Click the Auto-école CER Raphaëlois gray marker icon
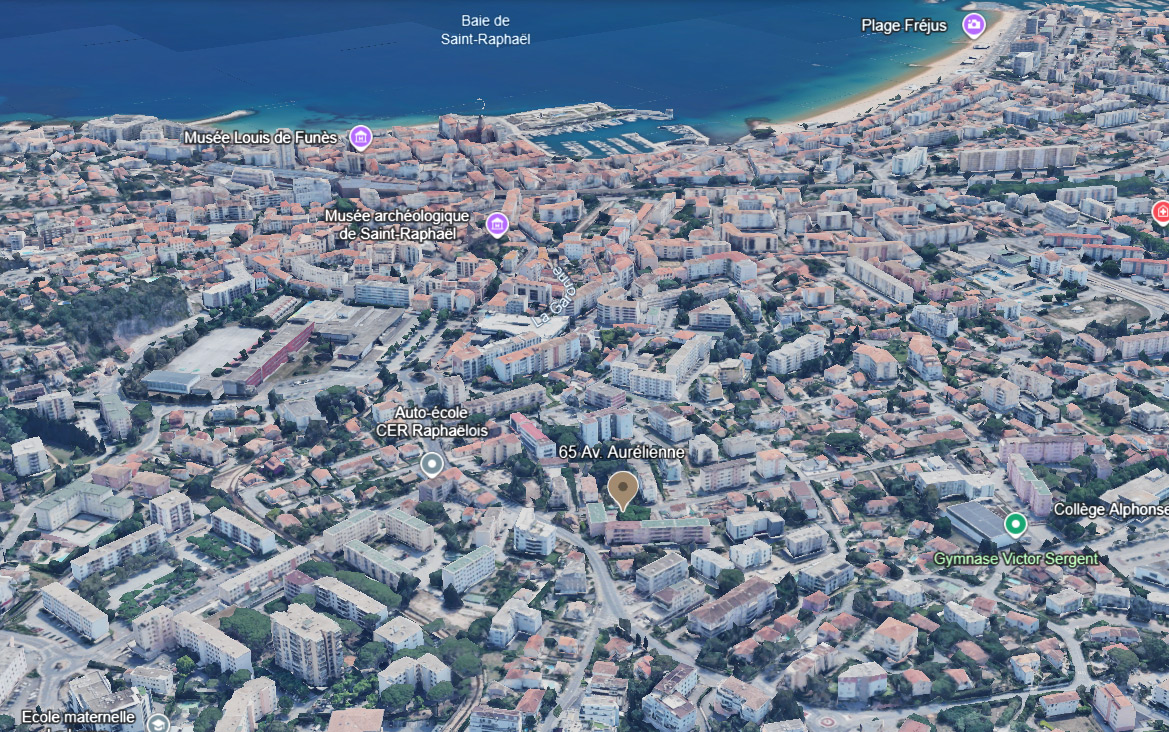This screenshot has width=1169, height=732. tap(432, 463)
